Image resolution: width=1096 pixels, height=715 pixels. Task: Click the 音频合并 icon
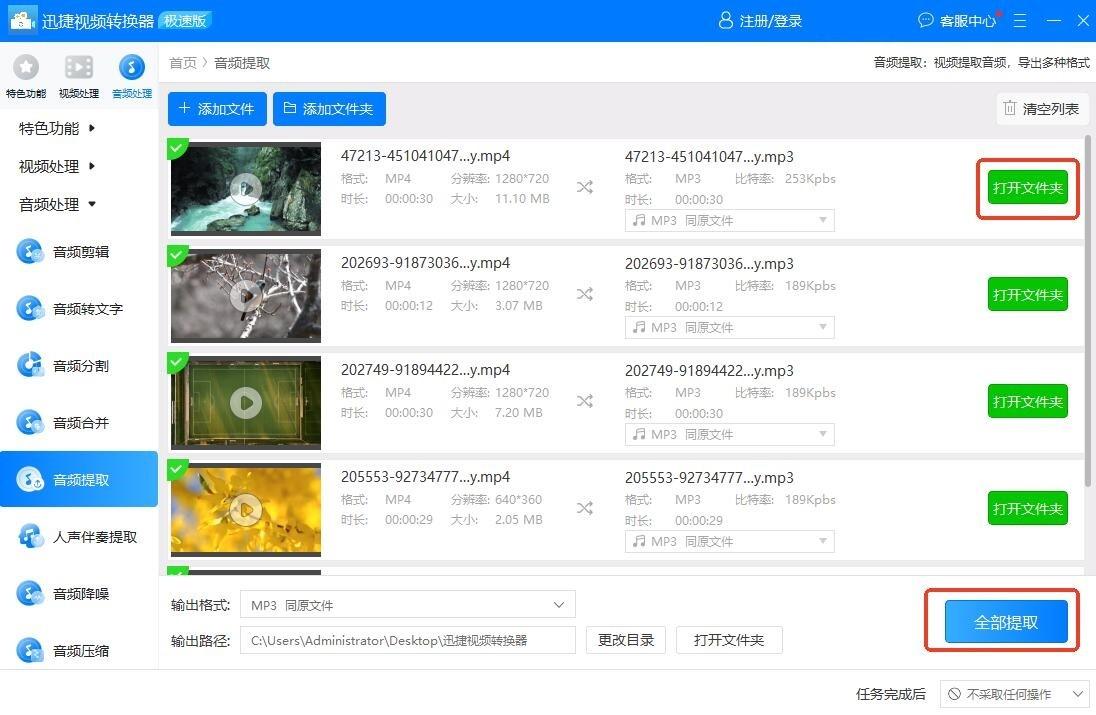(30, 423)
